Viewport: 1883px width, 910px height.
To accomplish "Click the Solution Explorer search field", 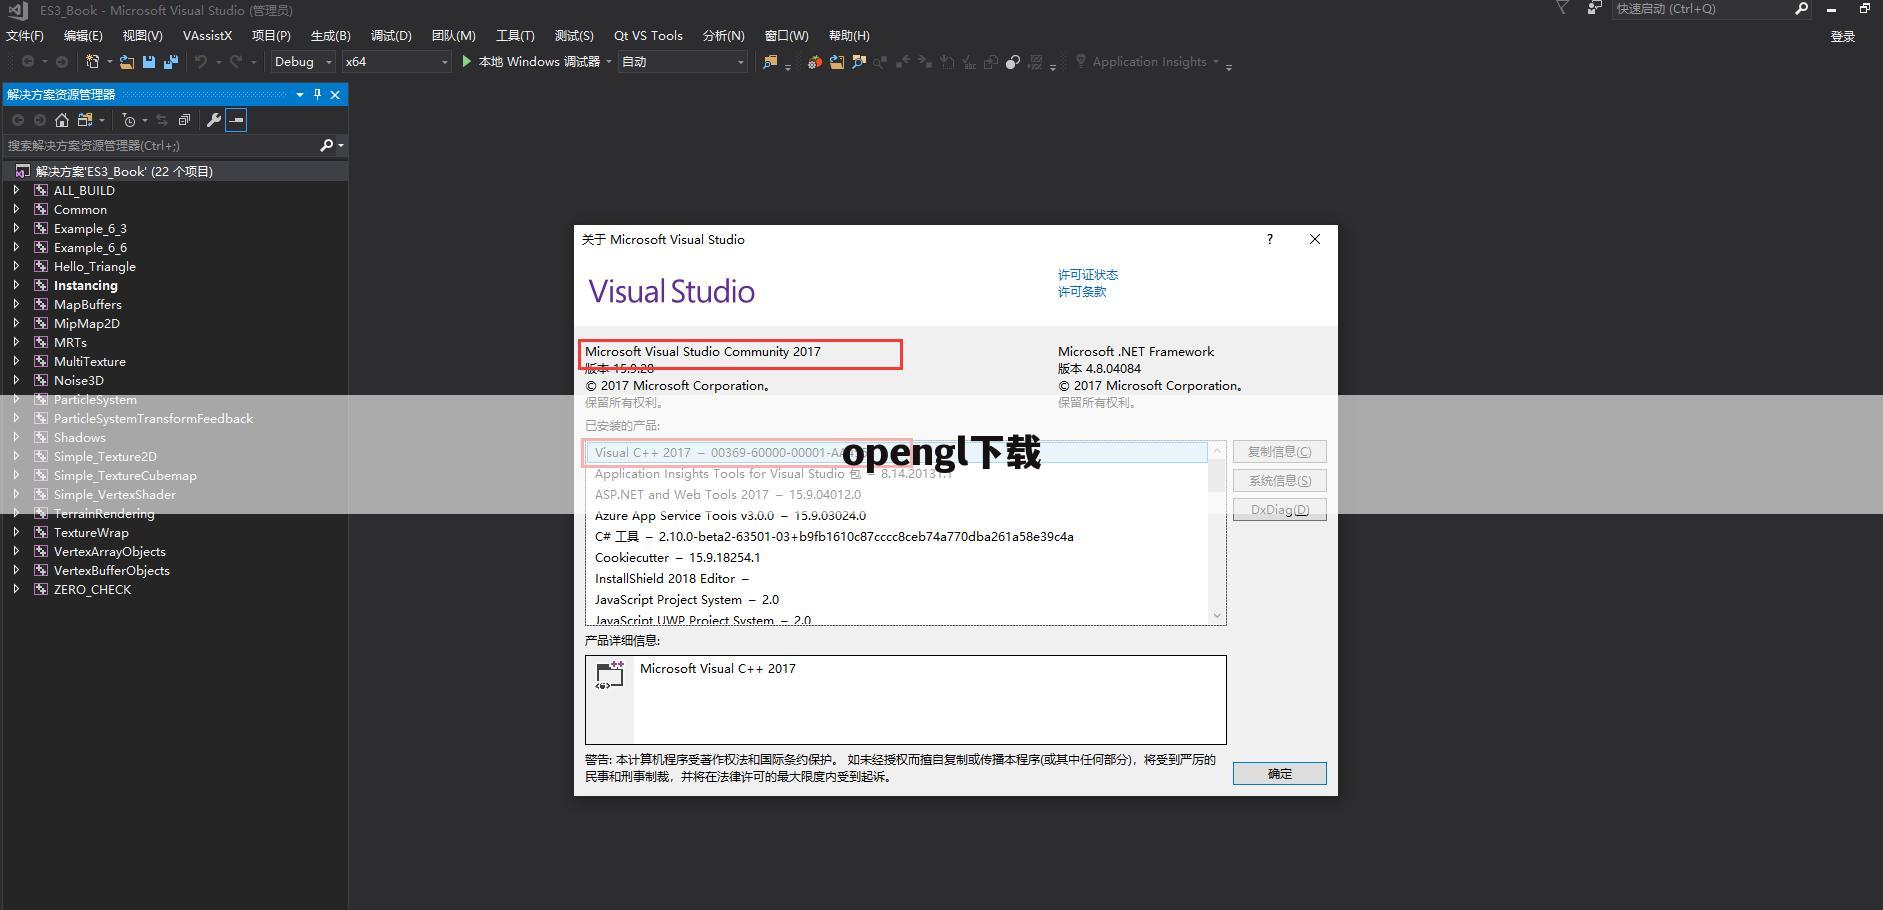I will [160, 145].
